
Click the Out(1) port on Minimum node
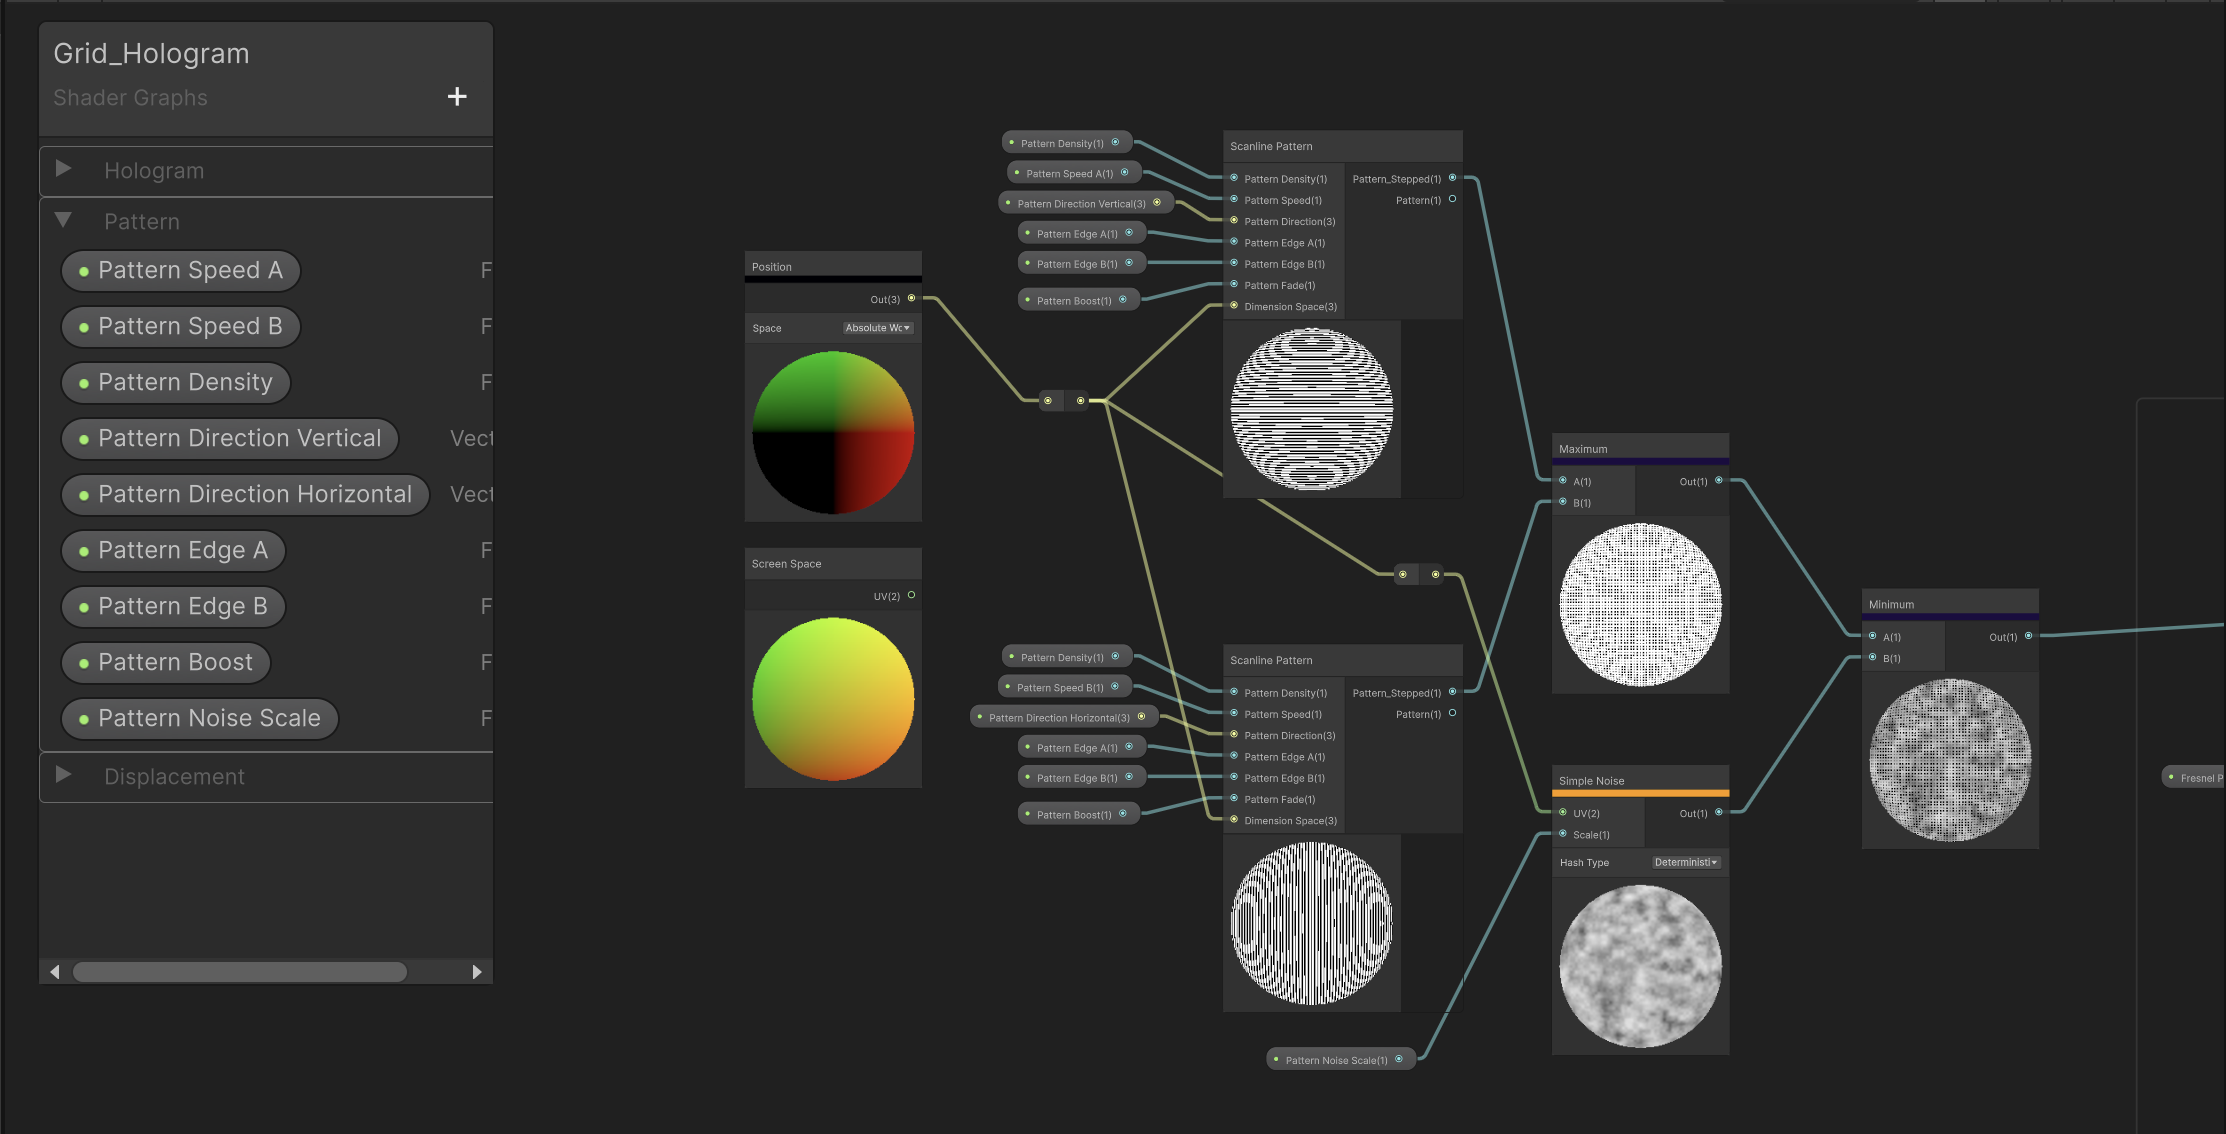(x=2028, y=636)
